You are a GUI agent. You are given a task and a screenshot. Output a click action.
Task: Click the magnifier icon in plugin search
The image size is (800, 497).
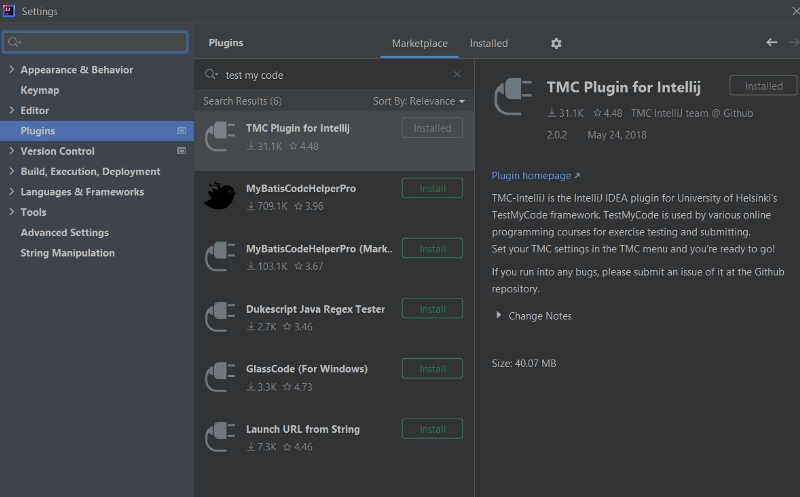[x=211, y=75]
